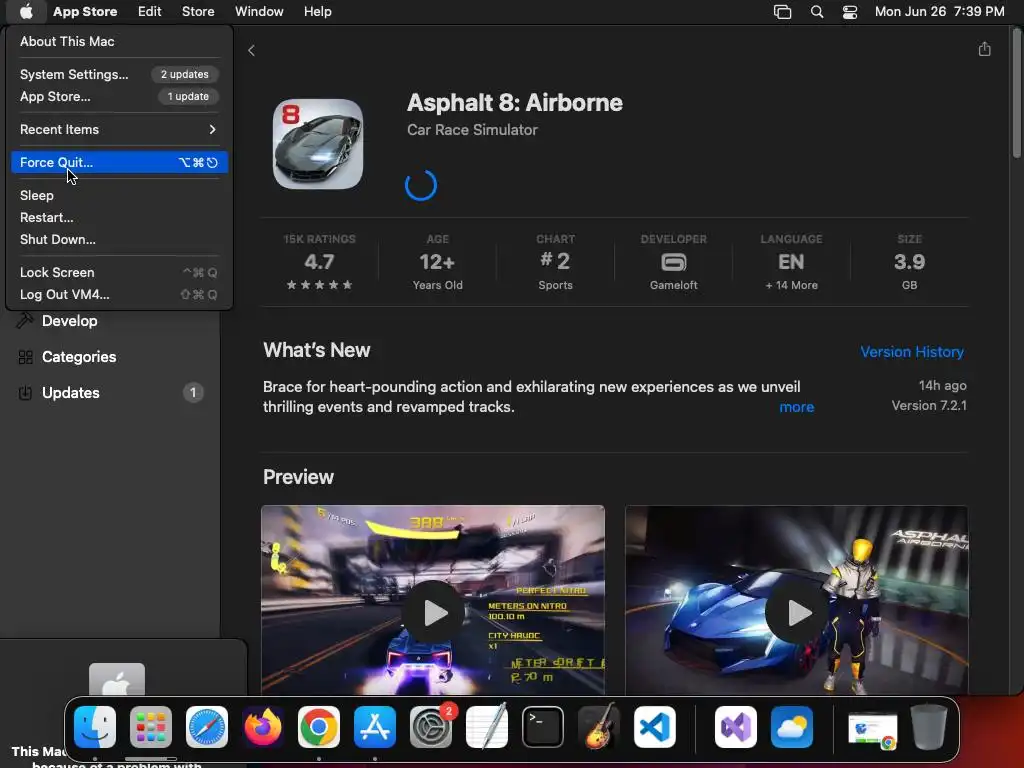Viewport: 1024px width, 768px height.
Task: Open the Store menu
Action: 198,12
